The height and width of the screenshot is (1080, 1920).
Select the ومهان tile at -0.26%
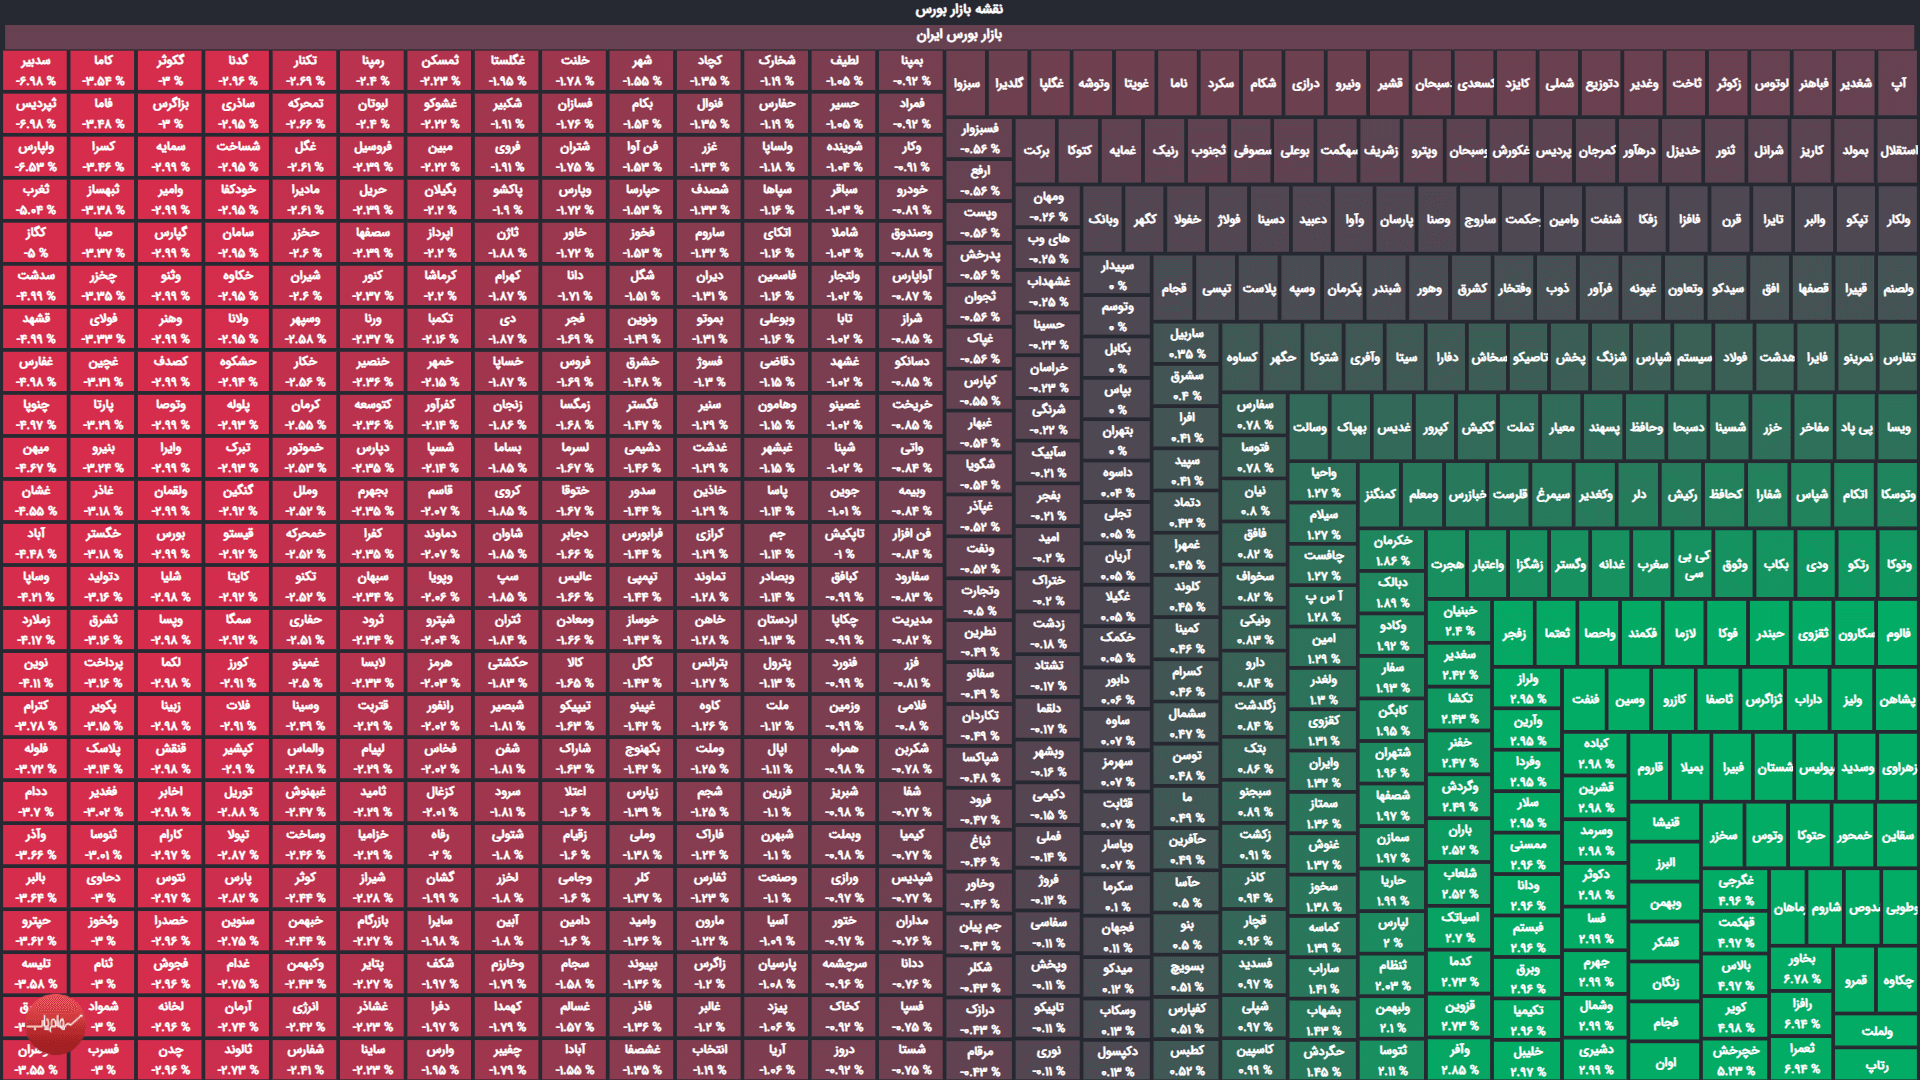pos(1048,206)
